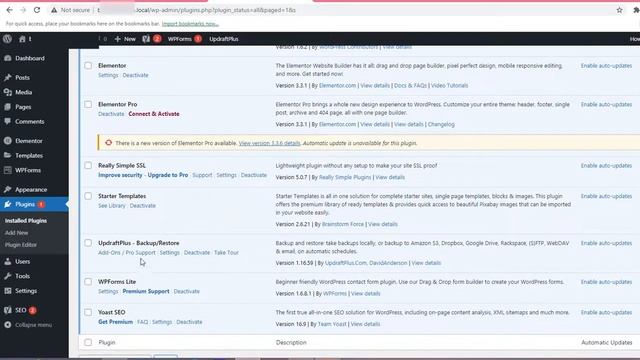Check the WPForms Lite checkbox

[x=88, y=282]
